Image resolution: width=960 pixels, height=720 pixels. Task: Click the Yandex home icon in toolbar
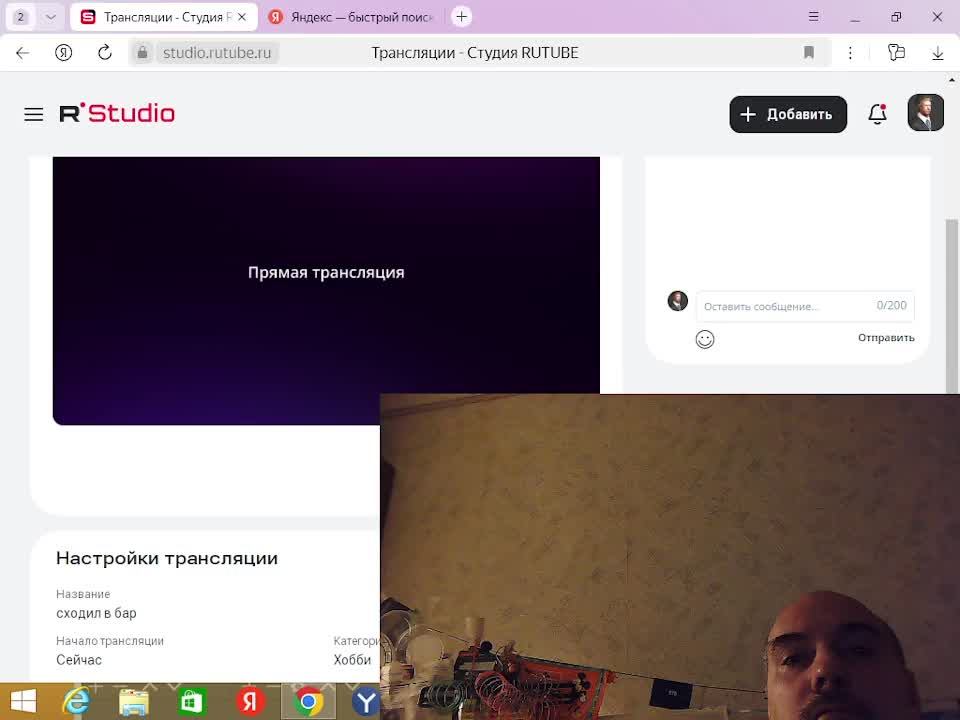tap(63, 53)
